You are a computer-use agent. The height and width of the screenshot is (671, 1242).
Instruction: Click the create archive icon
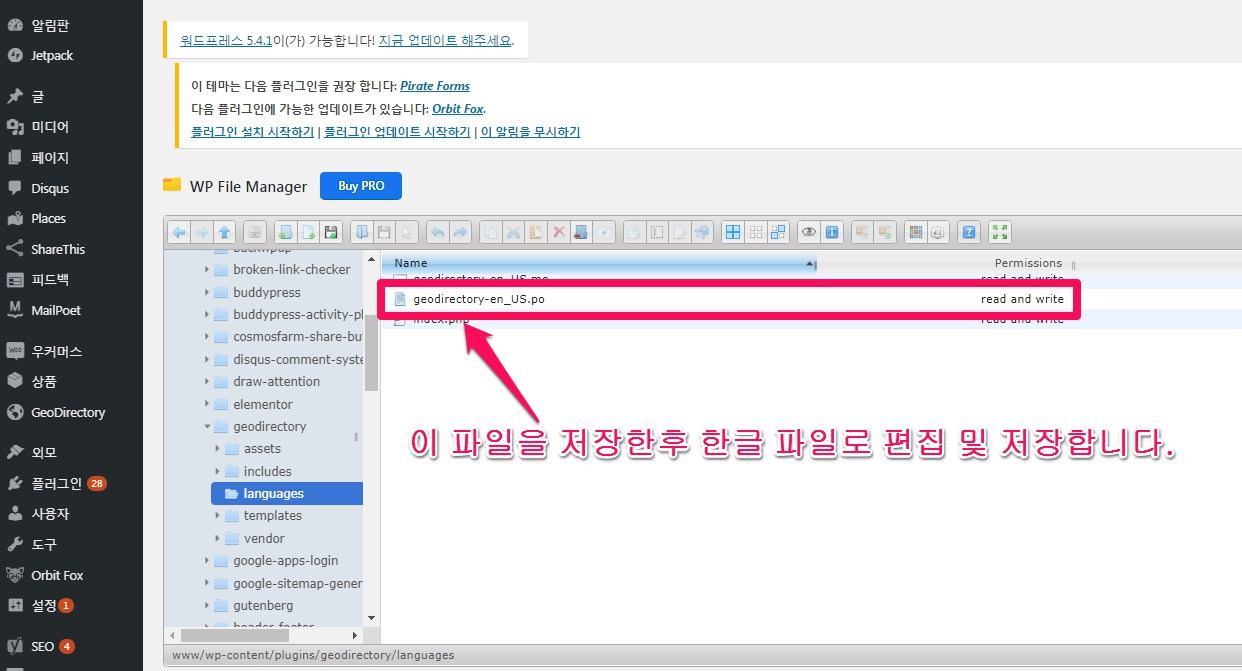pyautogui.click(x=884, y=232)
